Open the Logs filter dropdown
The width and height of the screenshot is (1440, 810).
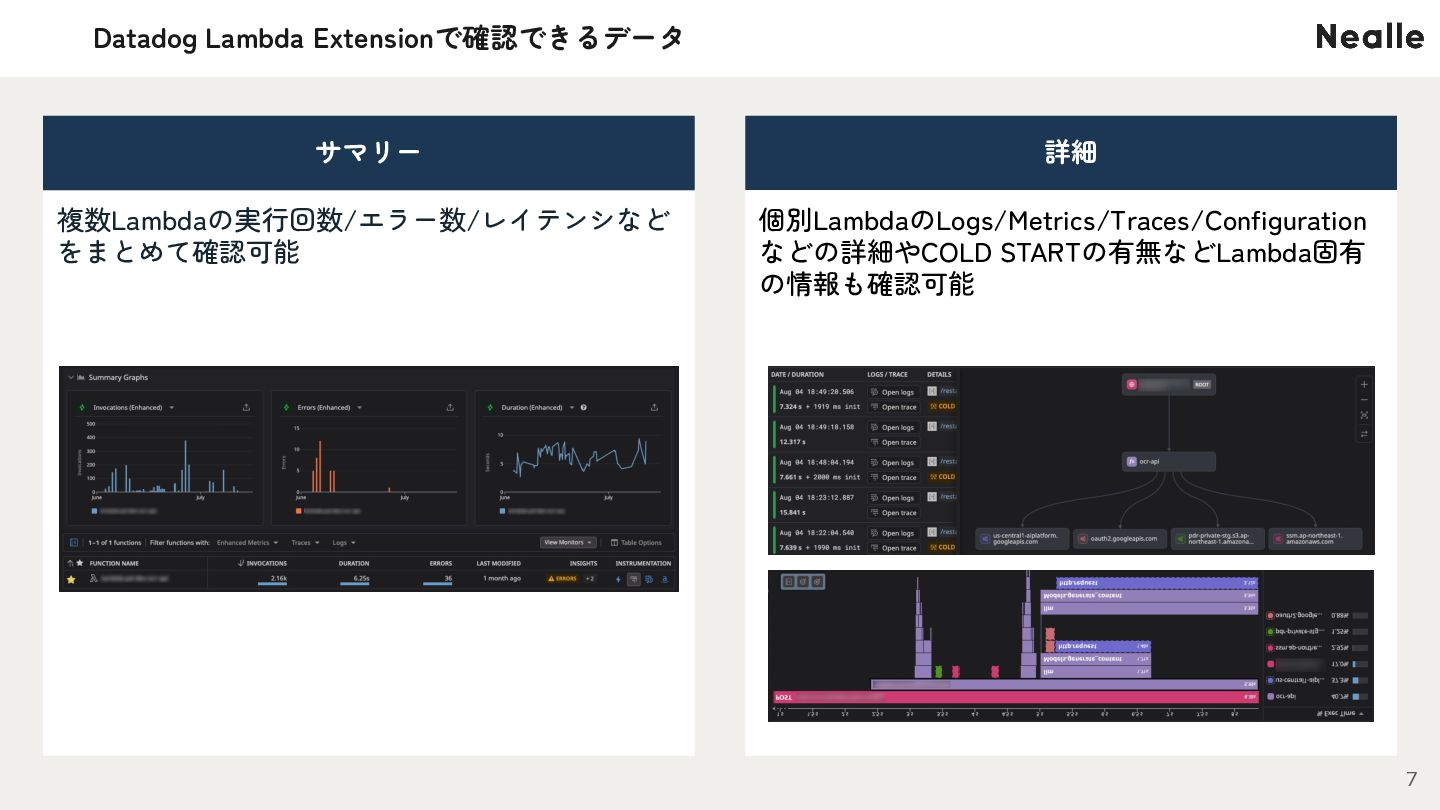(x=343, y=542)
